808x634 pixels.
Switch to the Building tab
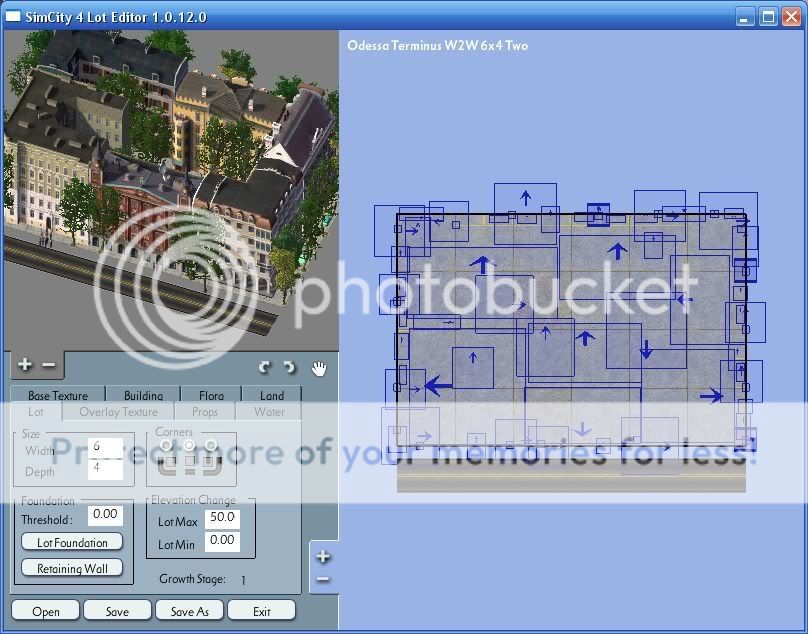click(x=143, y=395)
